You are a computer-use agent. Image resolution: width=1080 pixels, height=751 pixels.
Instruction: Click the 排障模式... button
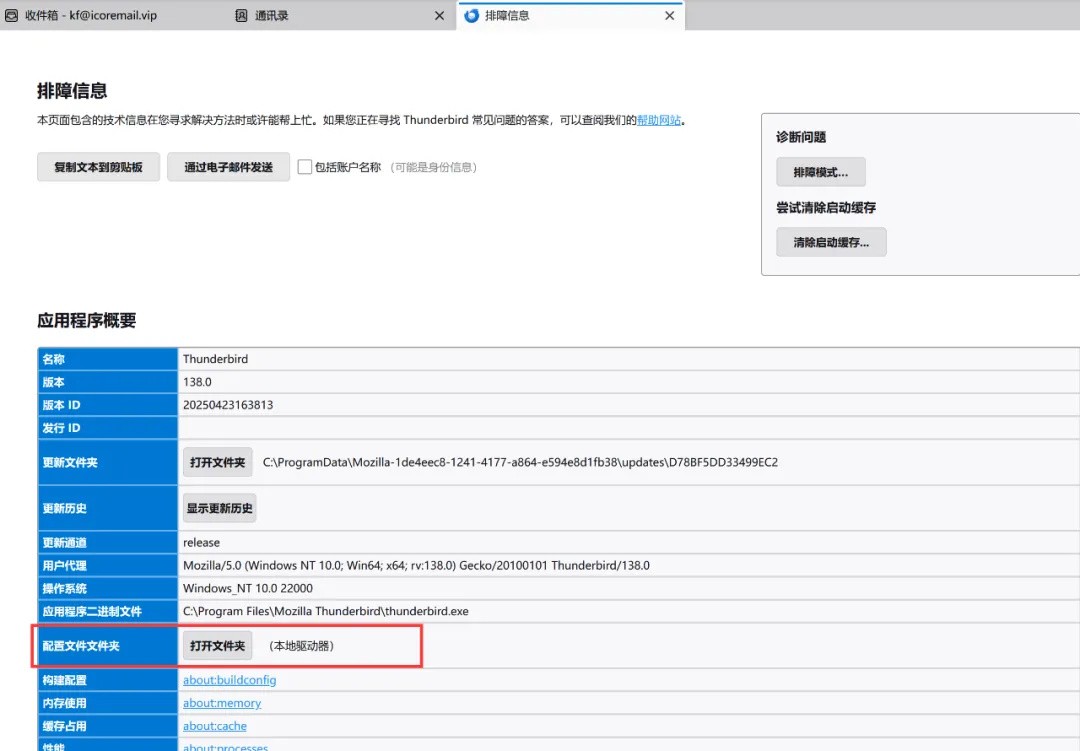click(x=820, y=172)
